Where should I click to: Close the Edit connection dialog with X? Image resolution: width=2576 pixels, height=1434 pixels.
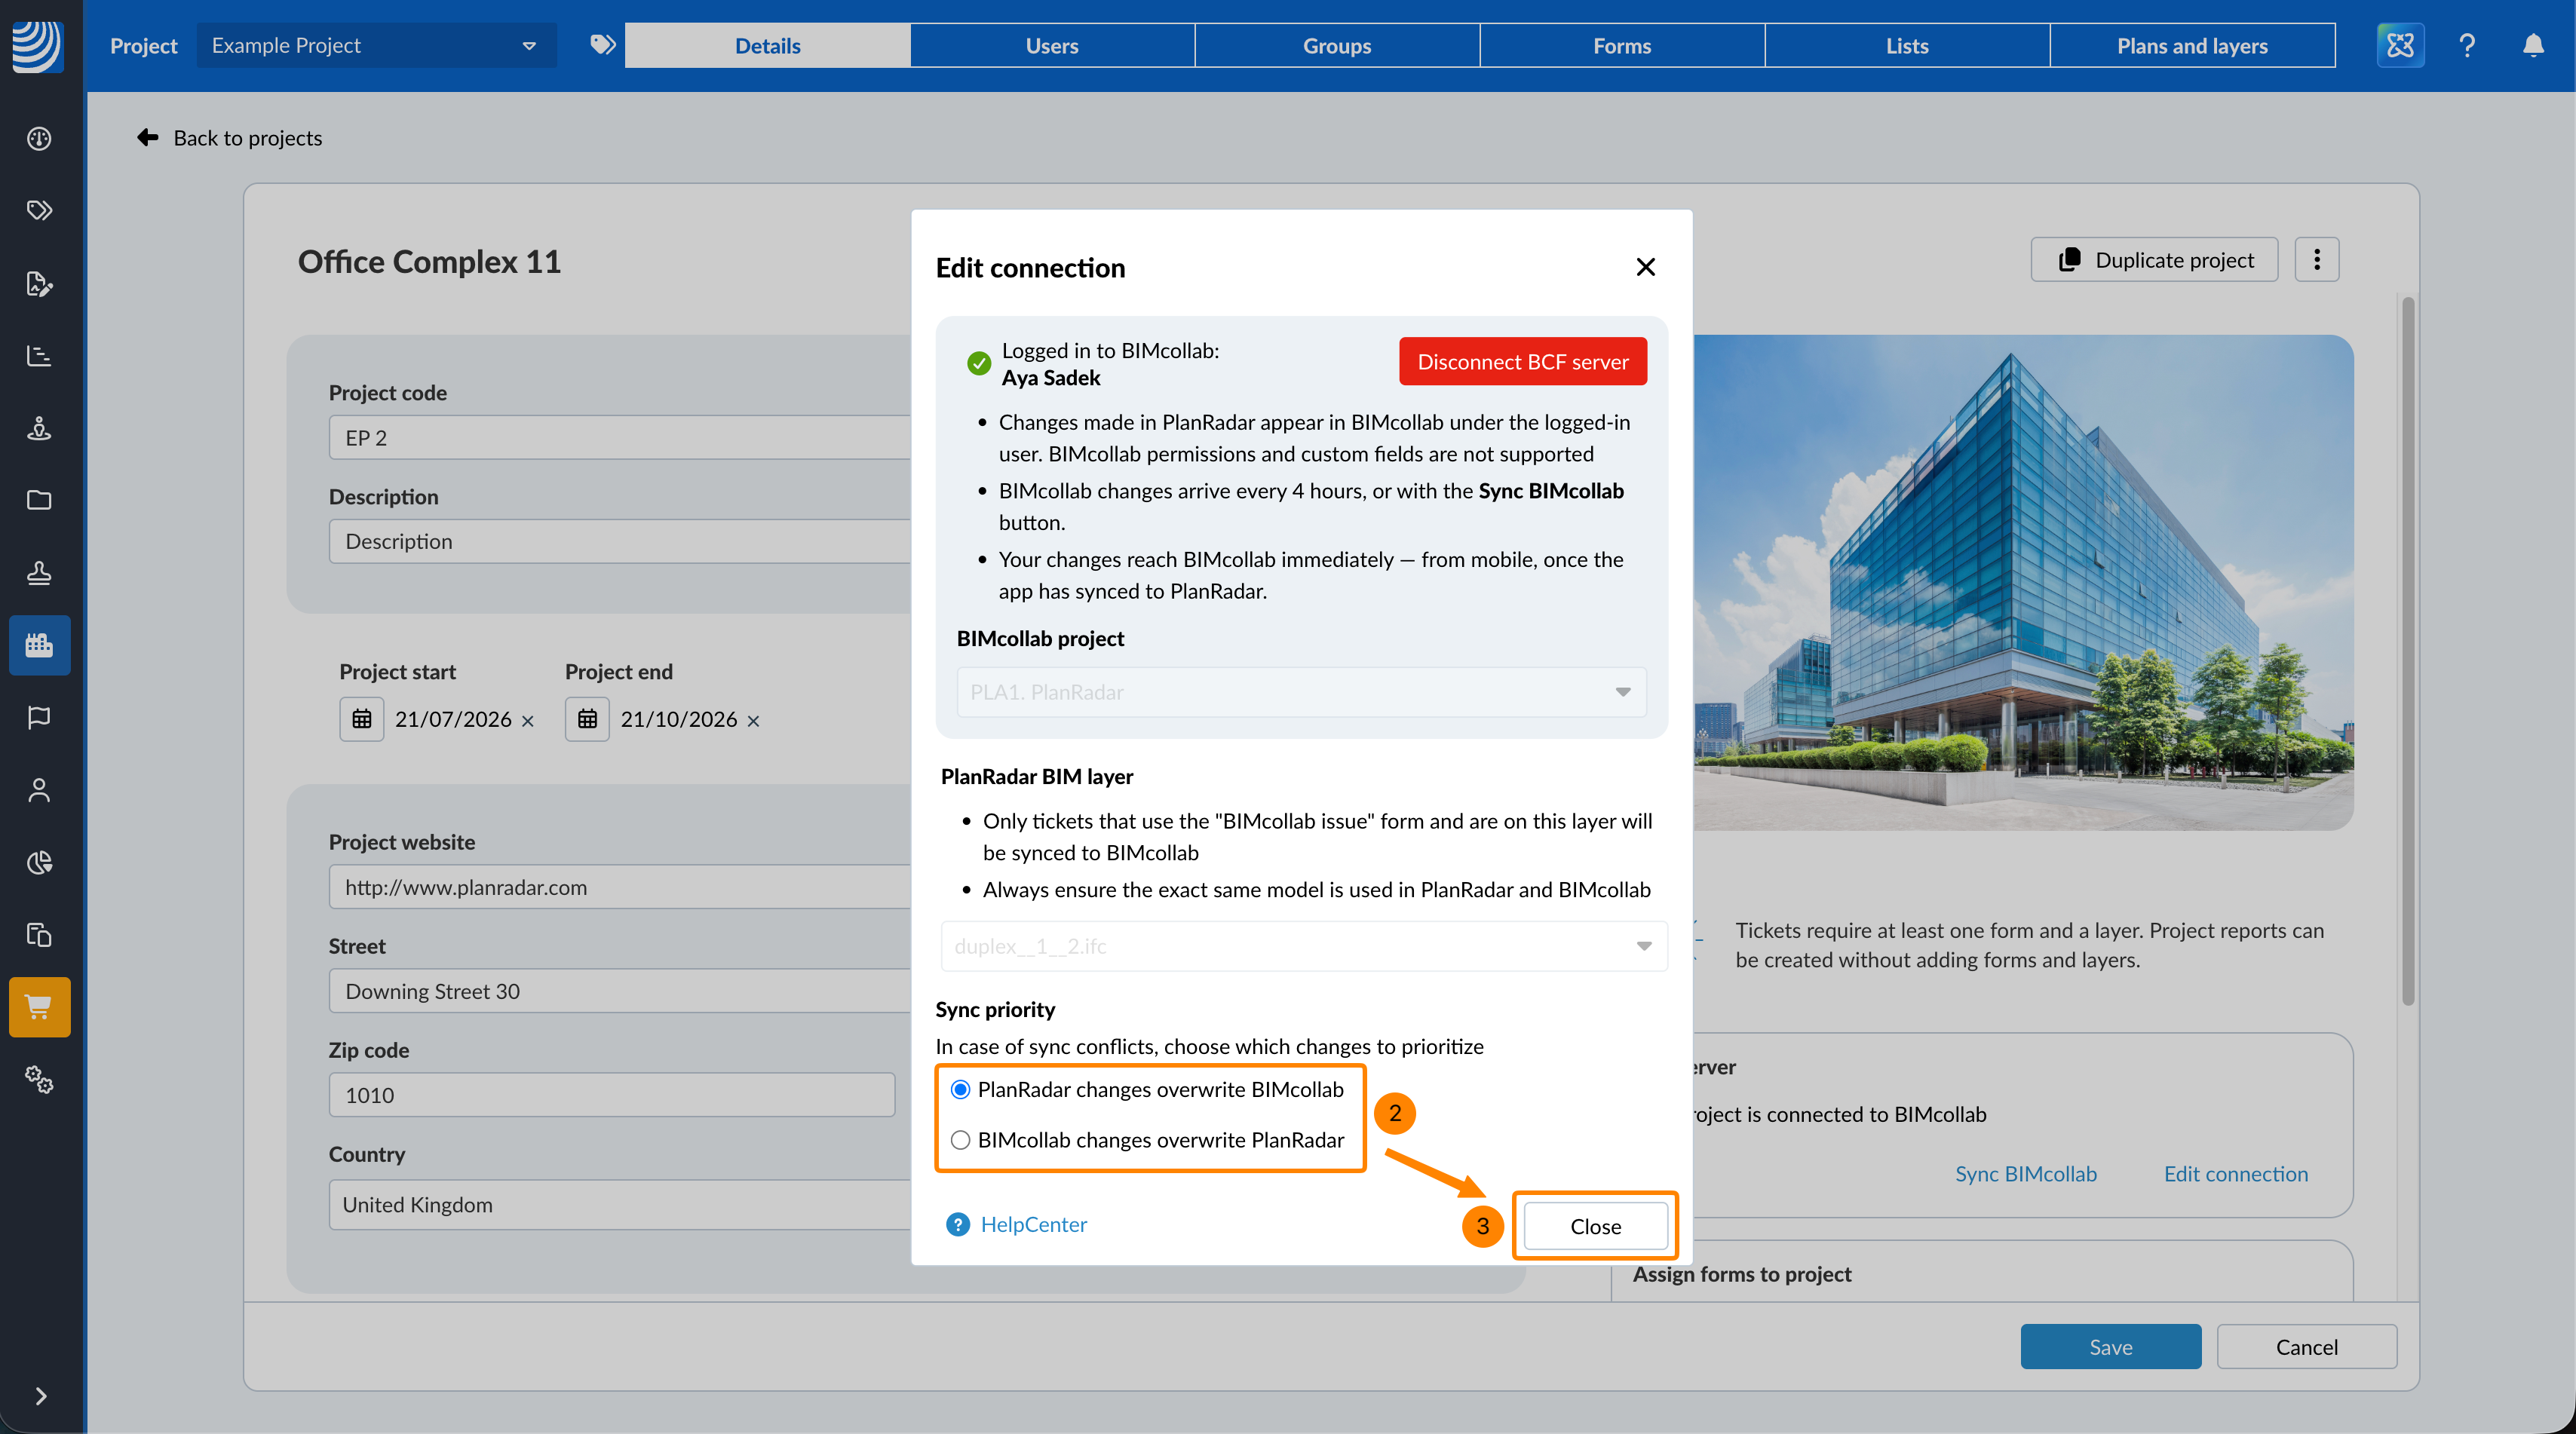[x=1646, y=267]
